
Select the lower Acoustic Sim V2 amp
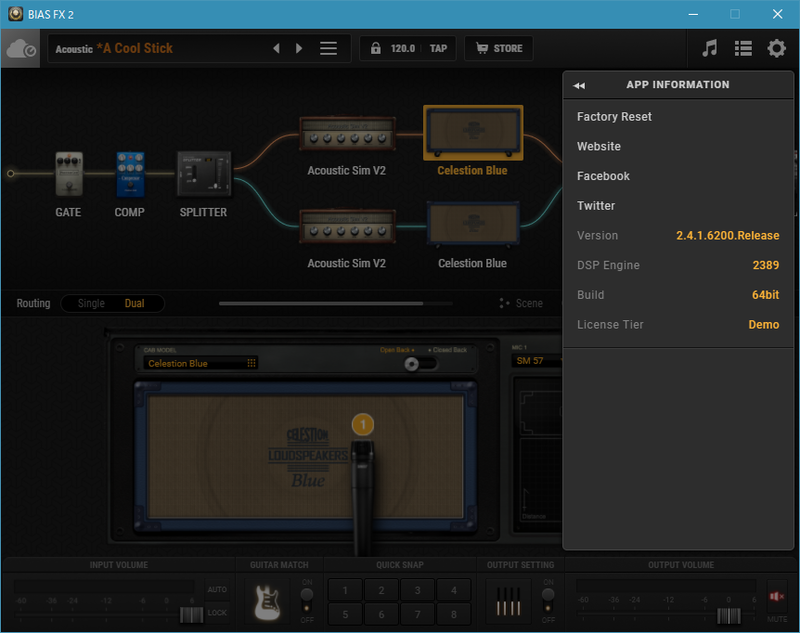click(347, 226)
